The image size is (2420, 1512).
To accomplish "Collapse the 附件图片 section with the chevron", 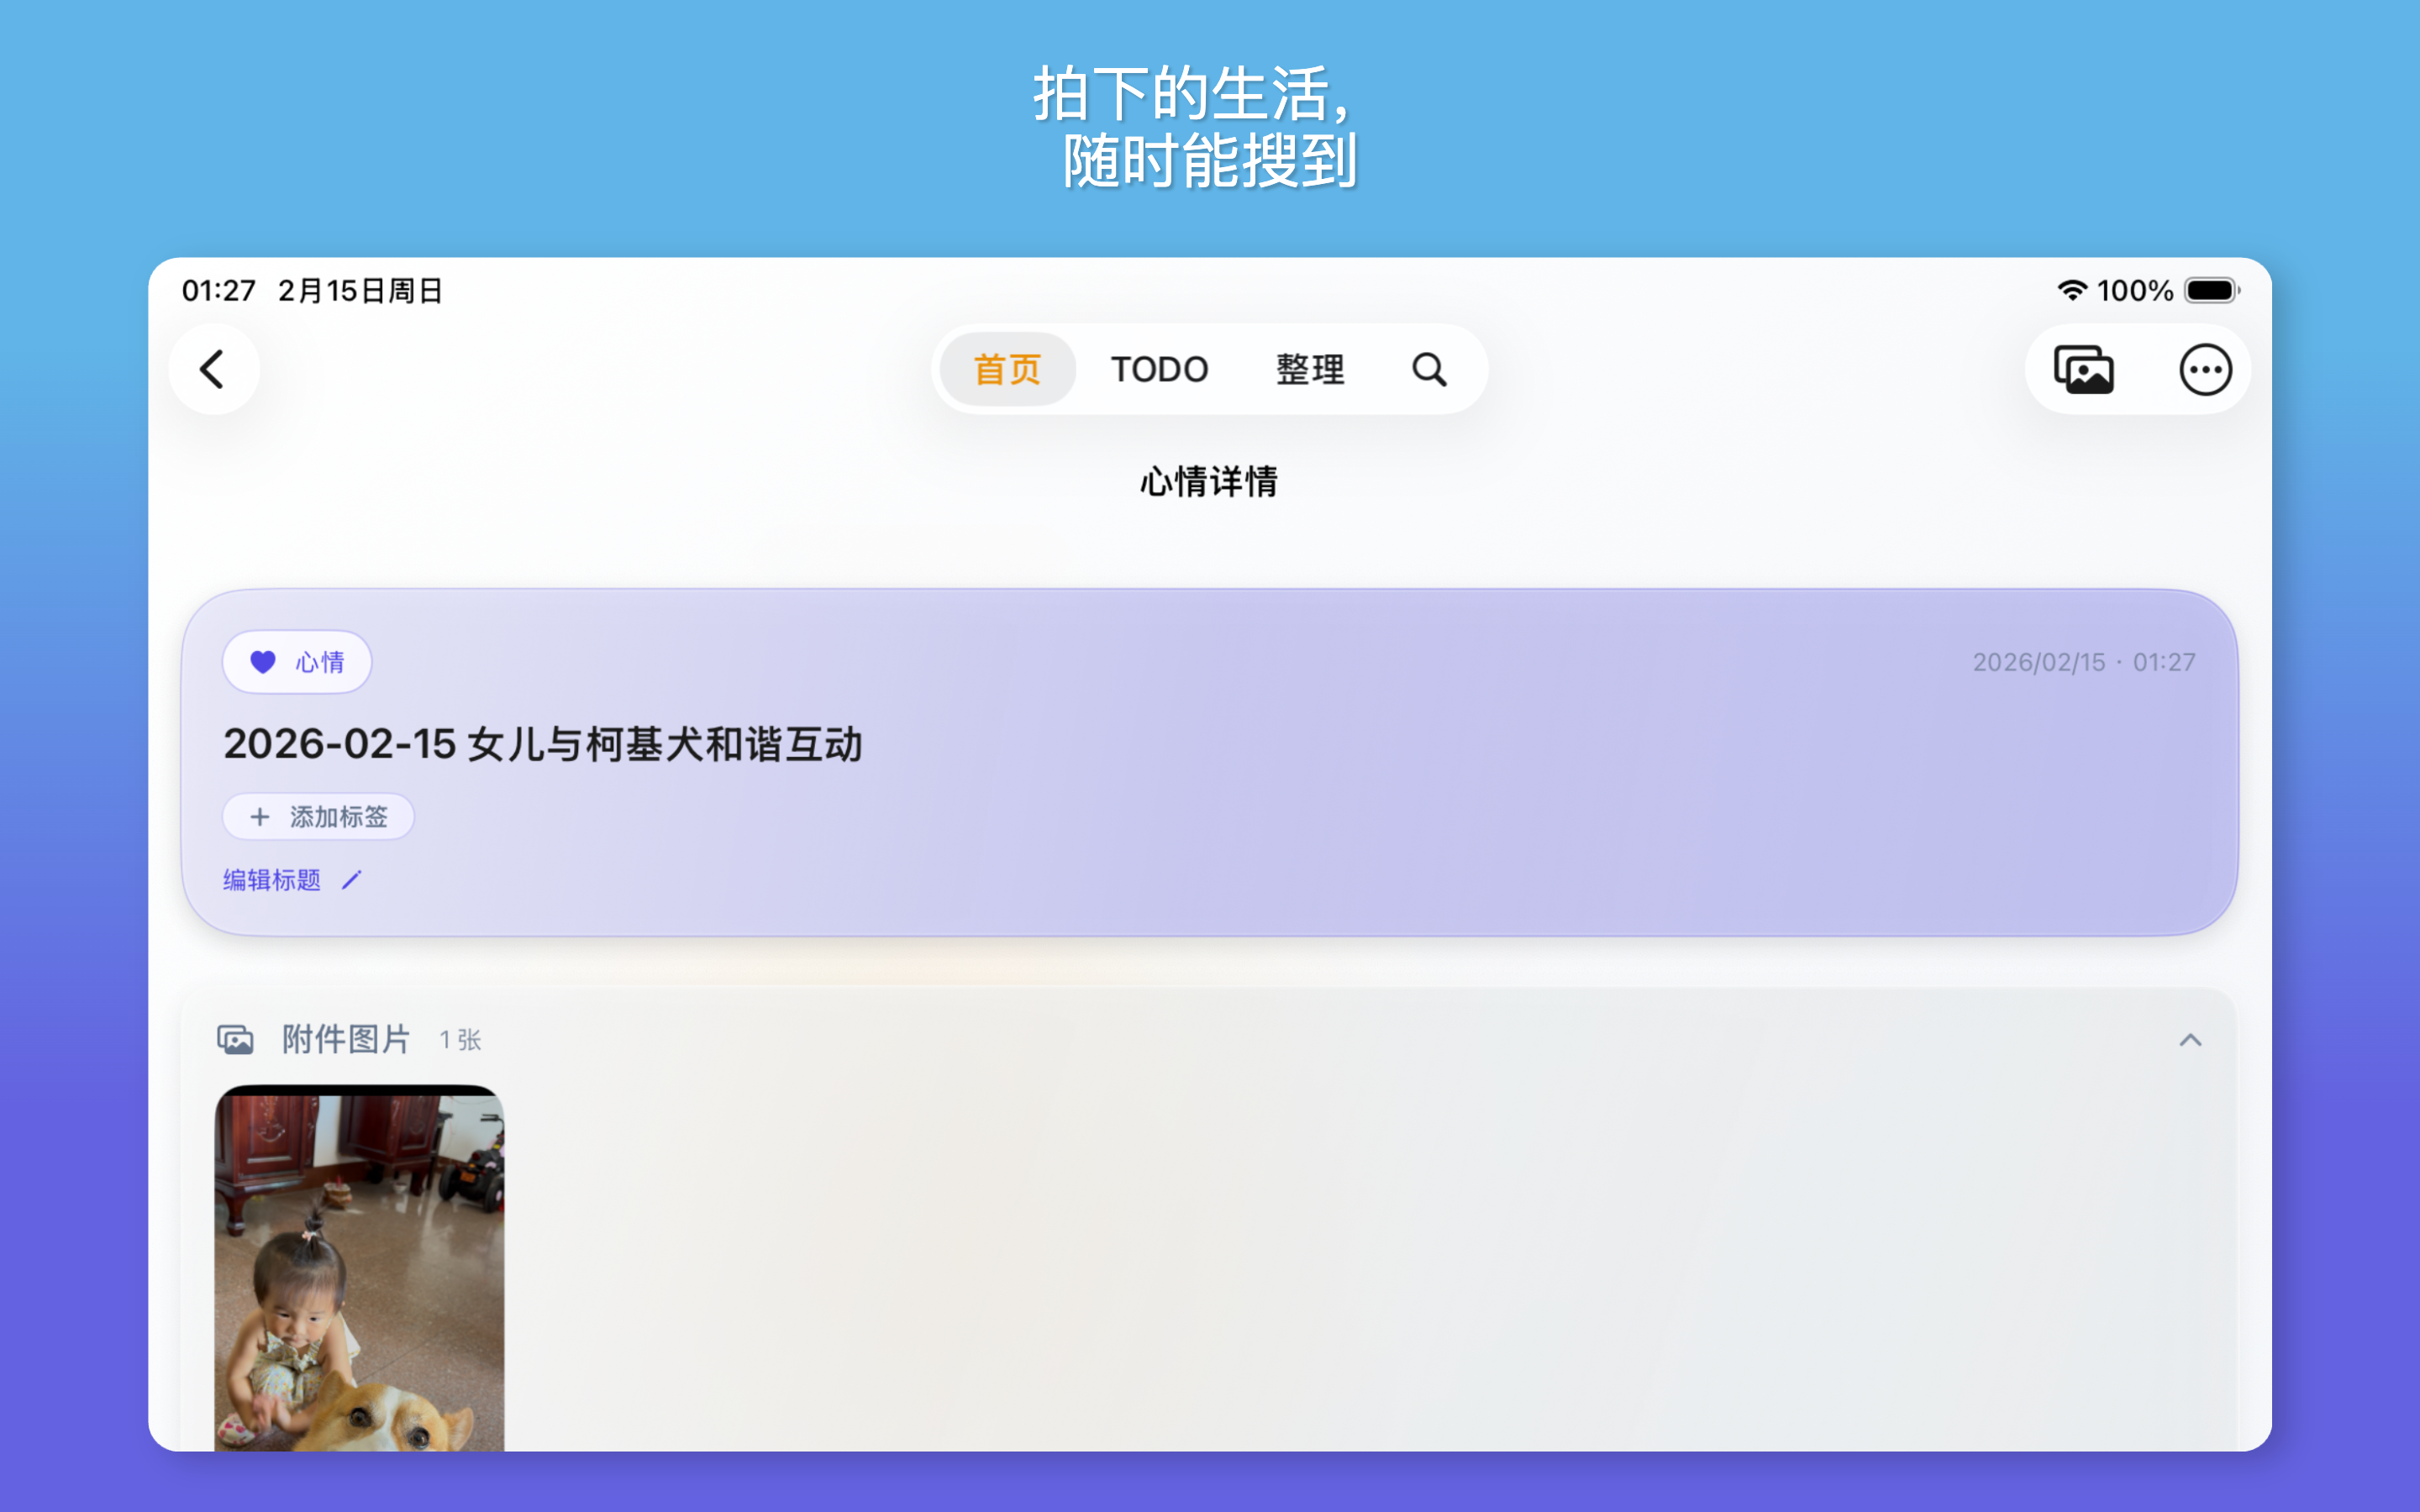I will [2190, 1040].
